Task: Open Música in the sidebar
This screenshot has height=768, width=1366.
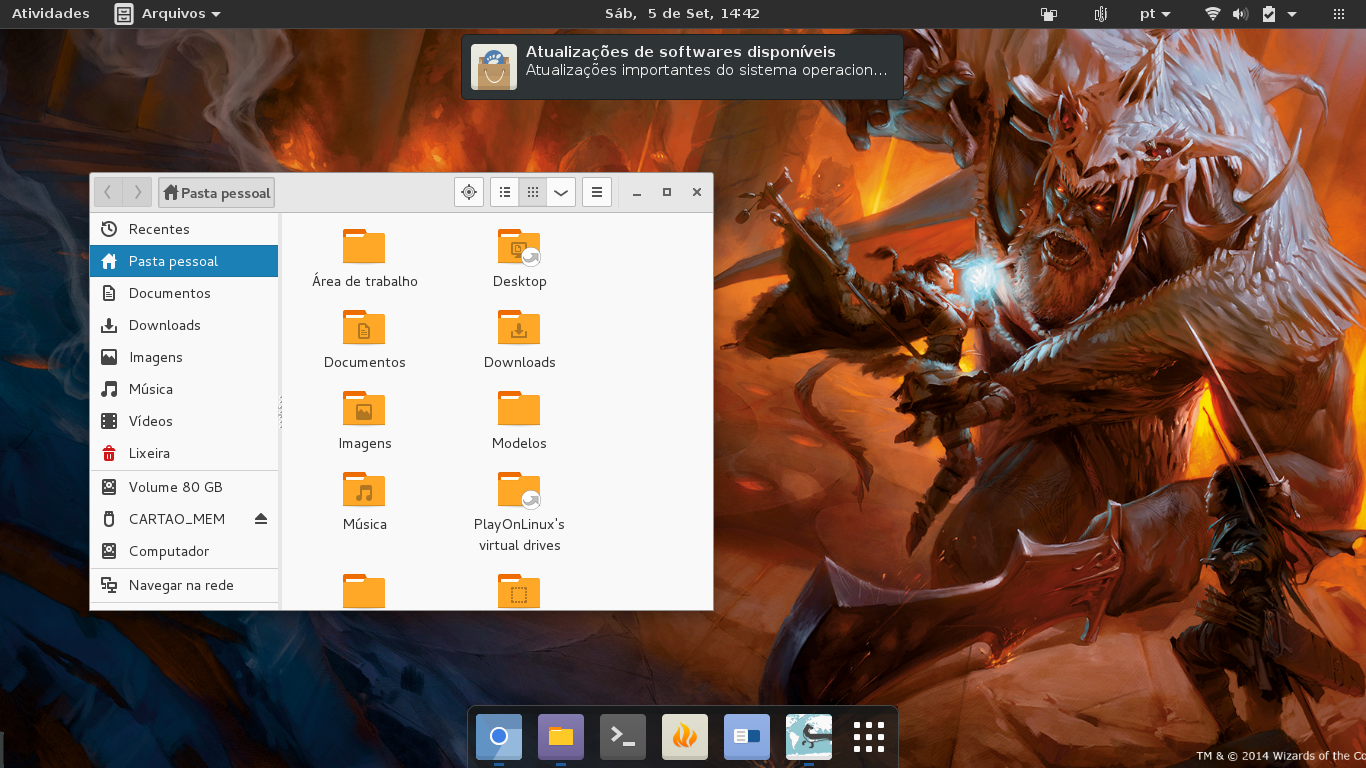Action: pyautogui.click(x=184, y=389)
